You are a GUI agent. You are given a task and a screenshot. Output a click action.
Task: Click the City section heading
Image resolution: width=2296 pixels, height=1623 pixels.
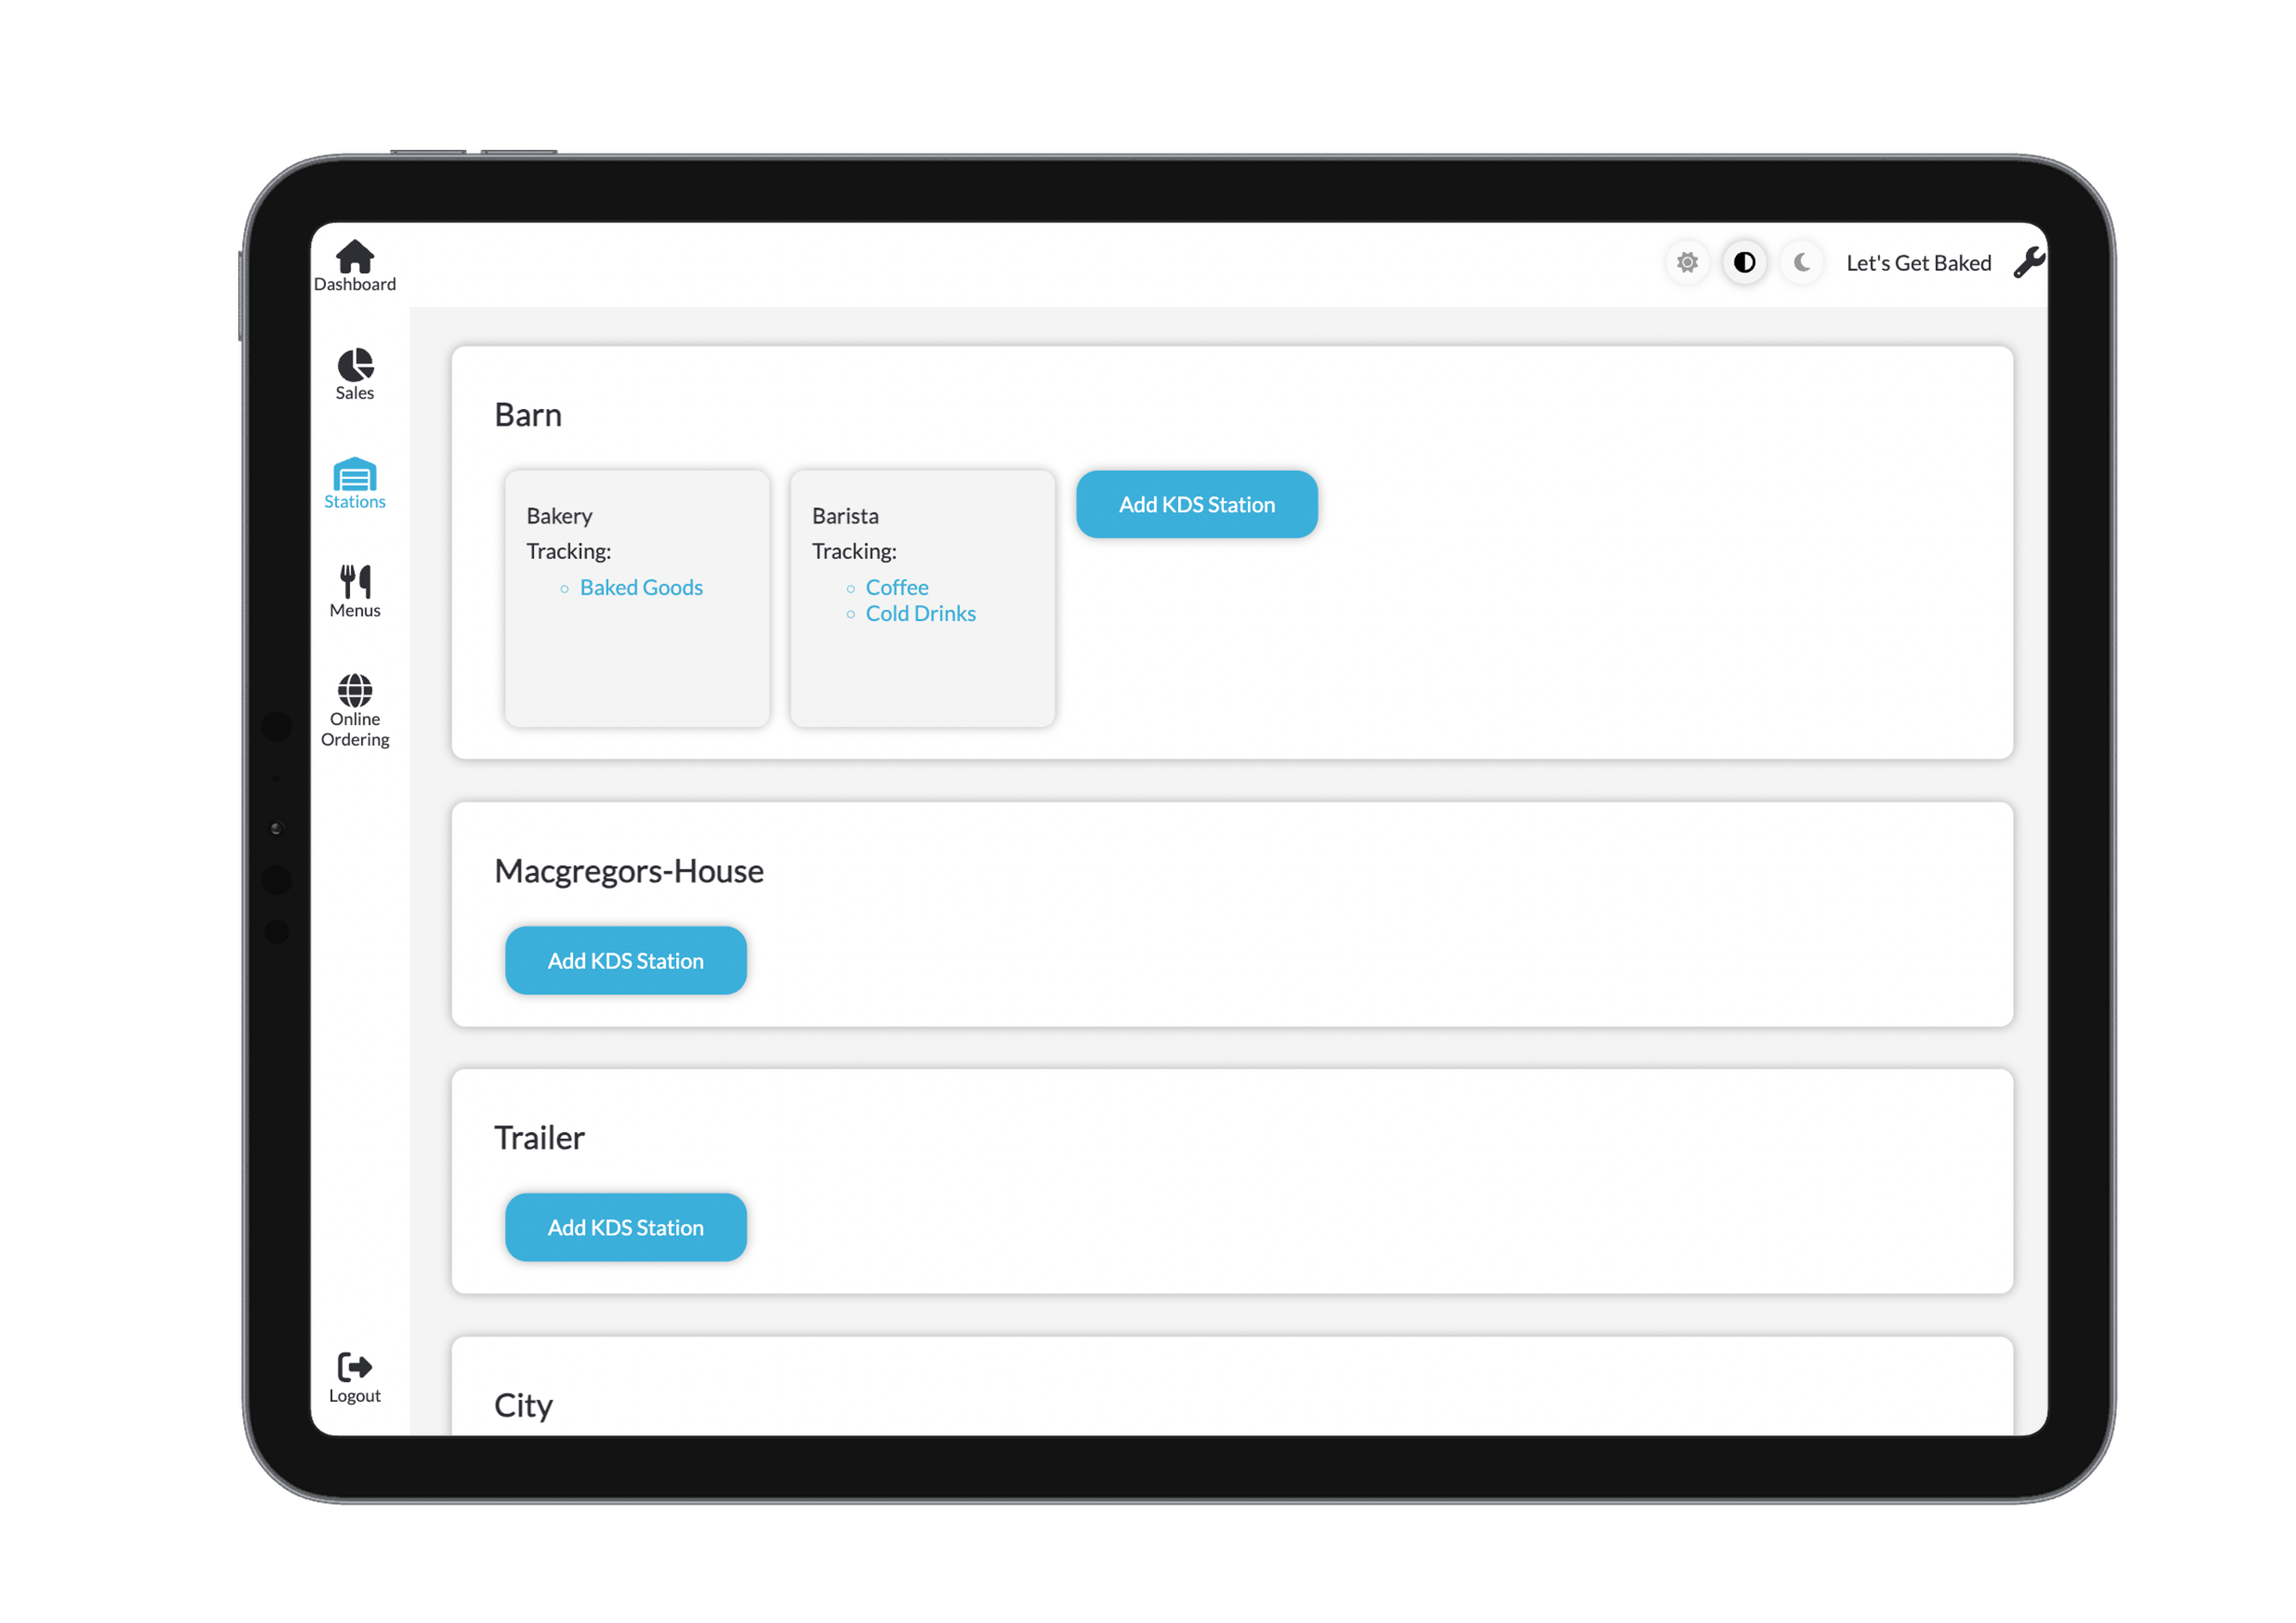pos(523,1406)
